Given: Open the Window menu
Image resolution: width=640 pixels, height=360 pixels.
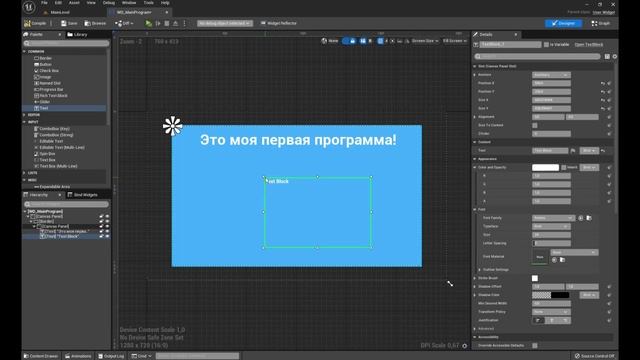Looking at the screenshot, I should point(129,3).
